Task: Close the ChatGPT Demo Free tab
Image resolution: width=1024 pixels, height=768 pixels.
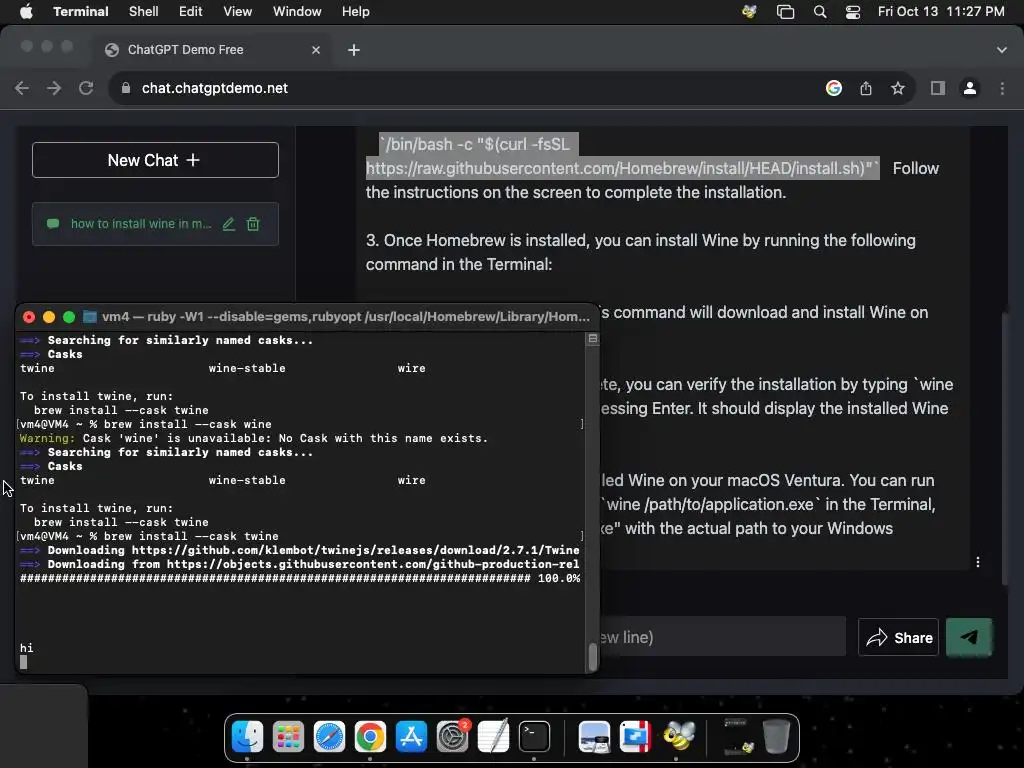Action: tap(316, 50)
